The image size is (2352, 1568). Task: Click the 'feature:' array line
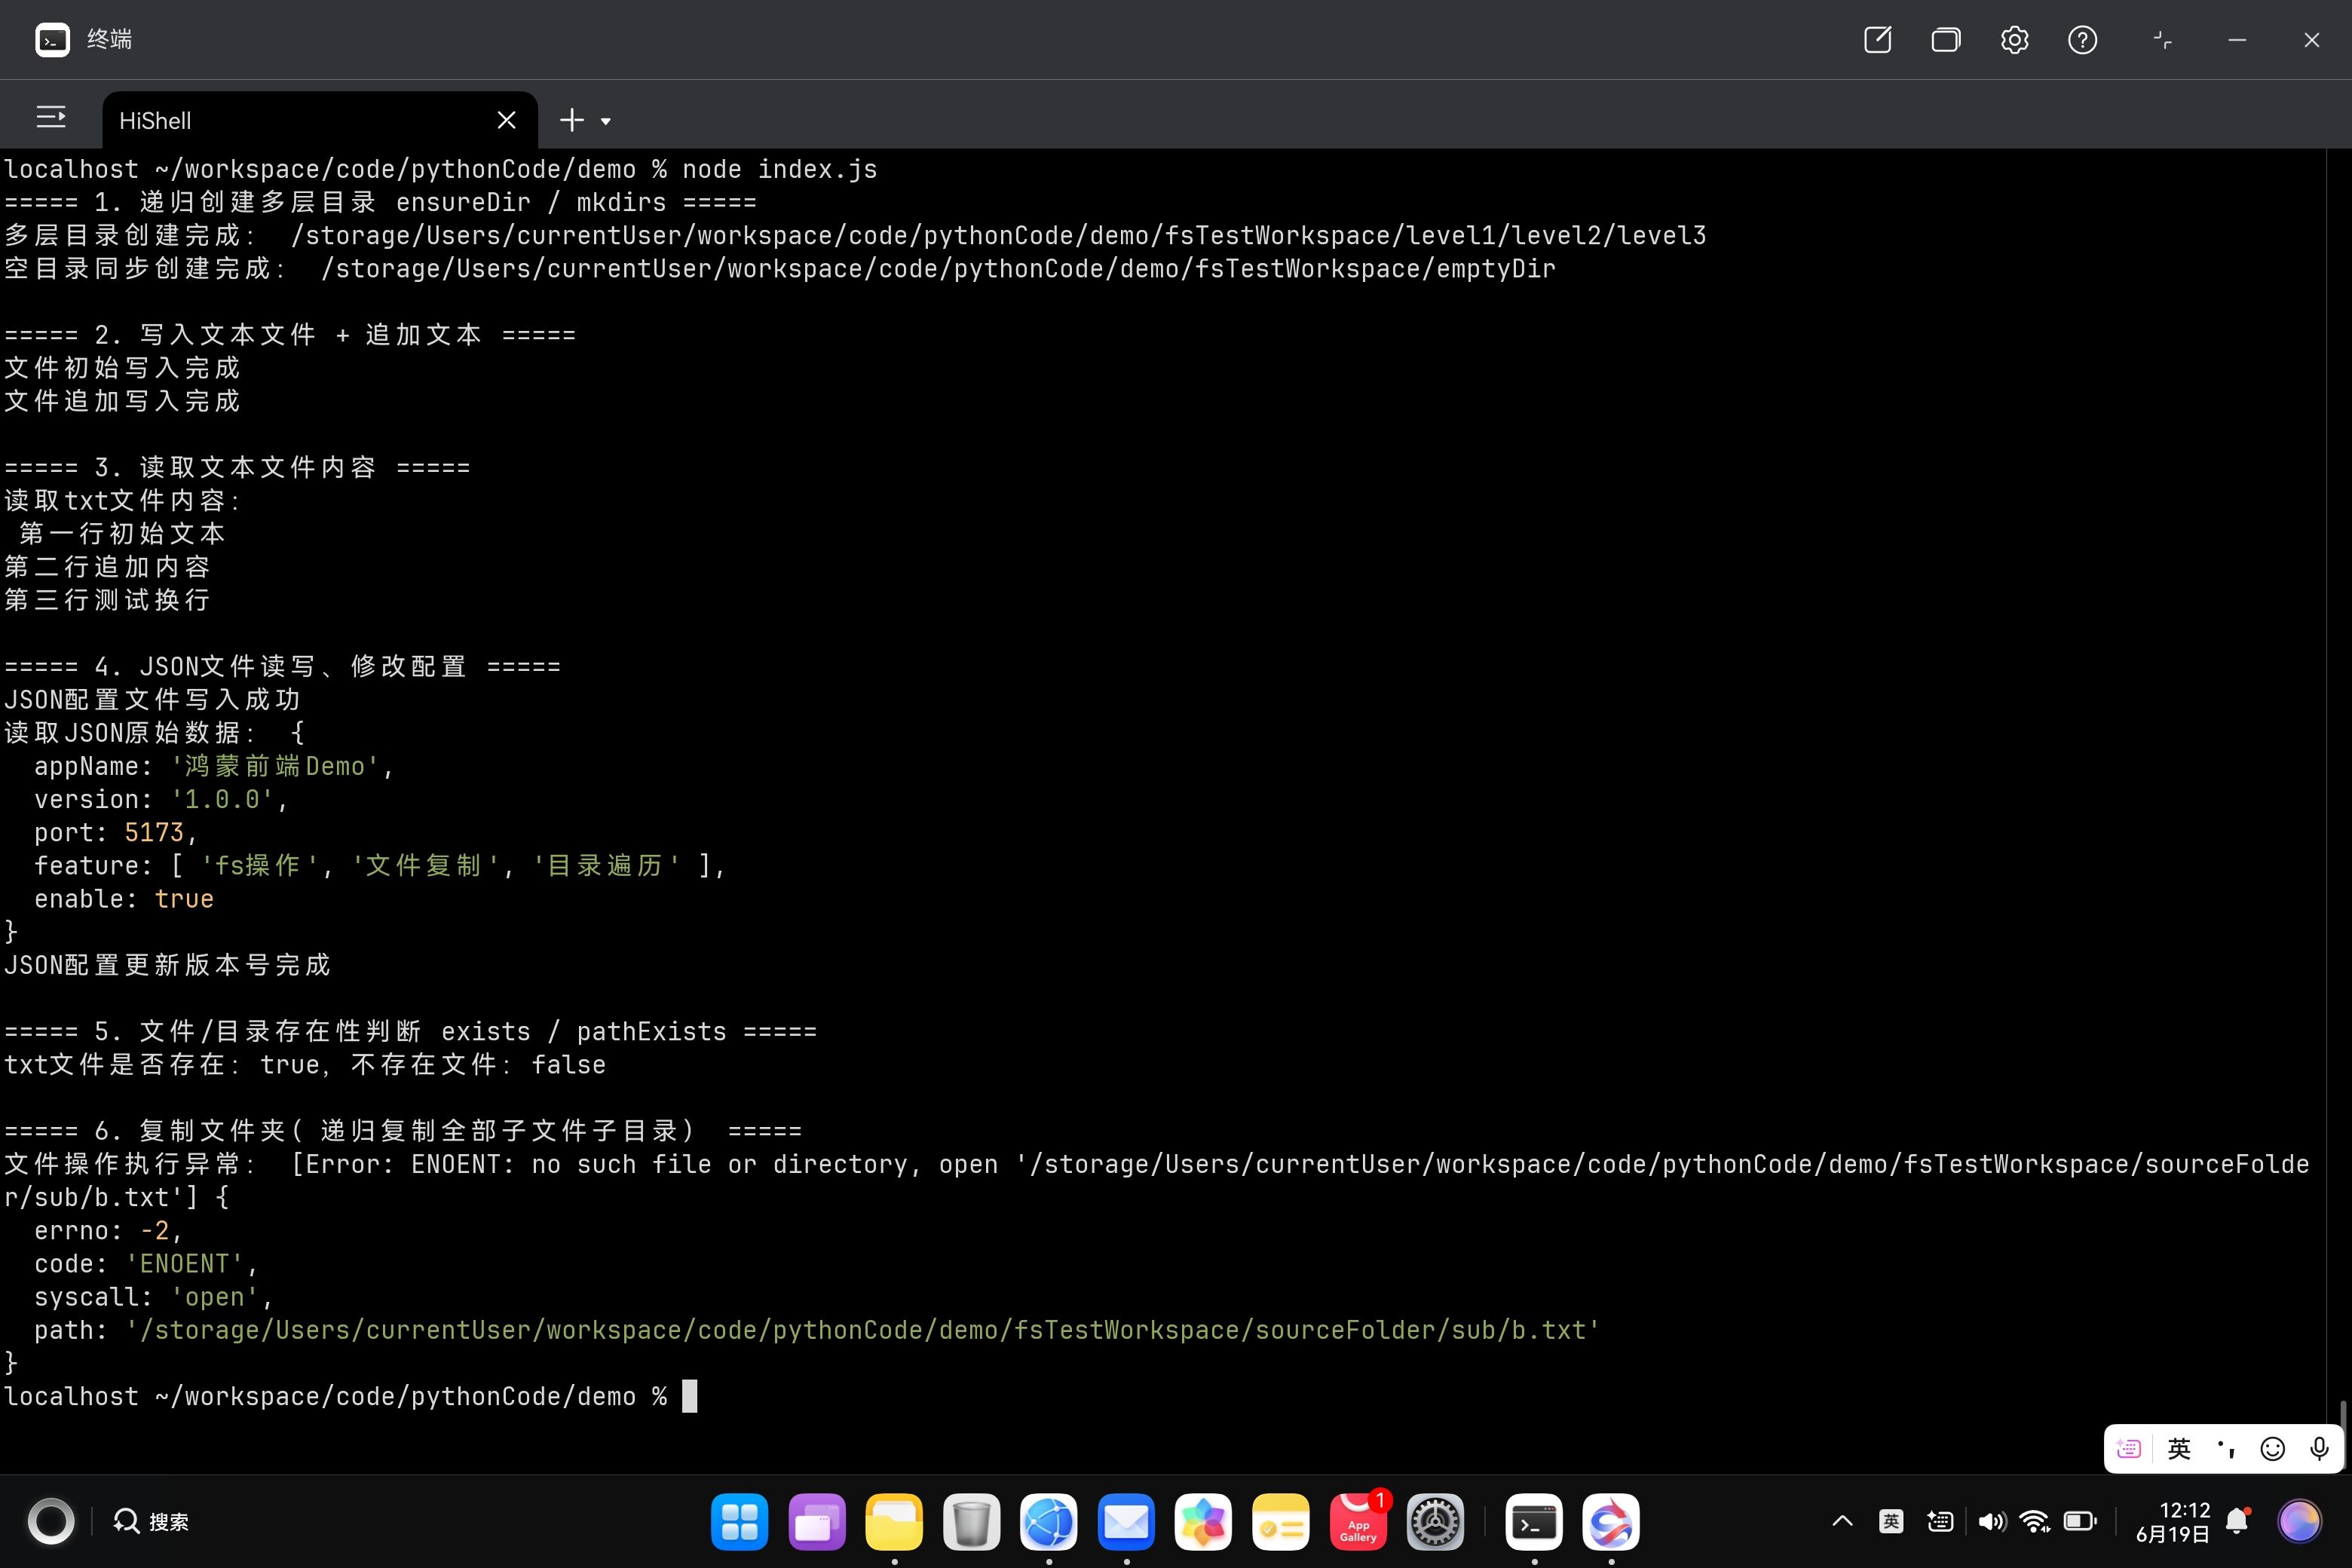click(380, 865)
